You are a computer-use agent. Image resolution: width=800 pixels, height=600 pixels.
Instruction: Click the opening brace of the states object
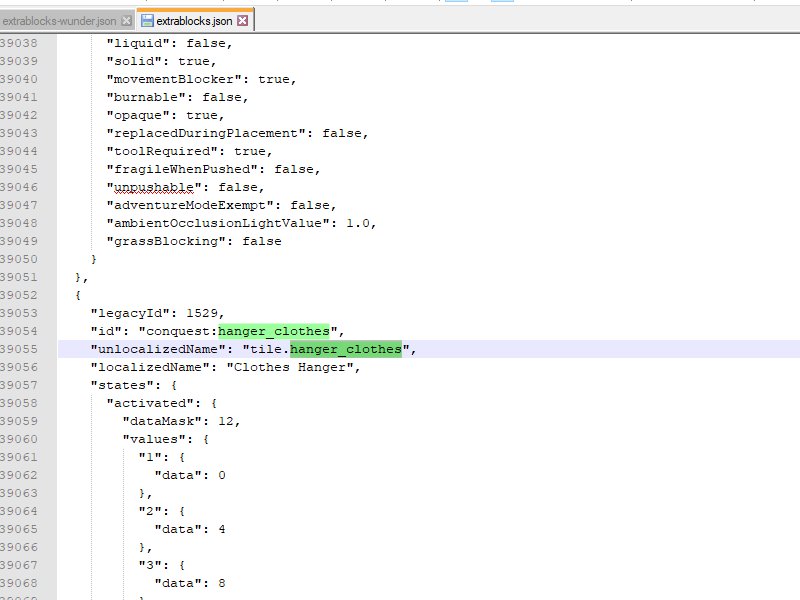click(174, 385)
